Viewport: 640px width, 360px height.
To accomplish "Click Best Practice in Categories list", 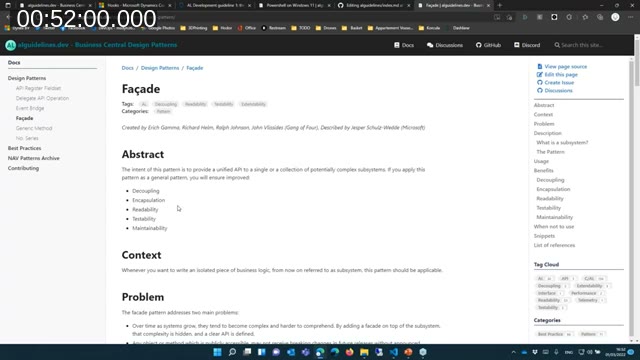I will pyautogui.click(x=554, y=334).
